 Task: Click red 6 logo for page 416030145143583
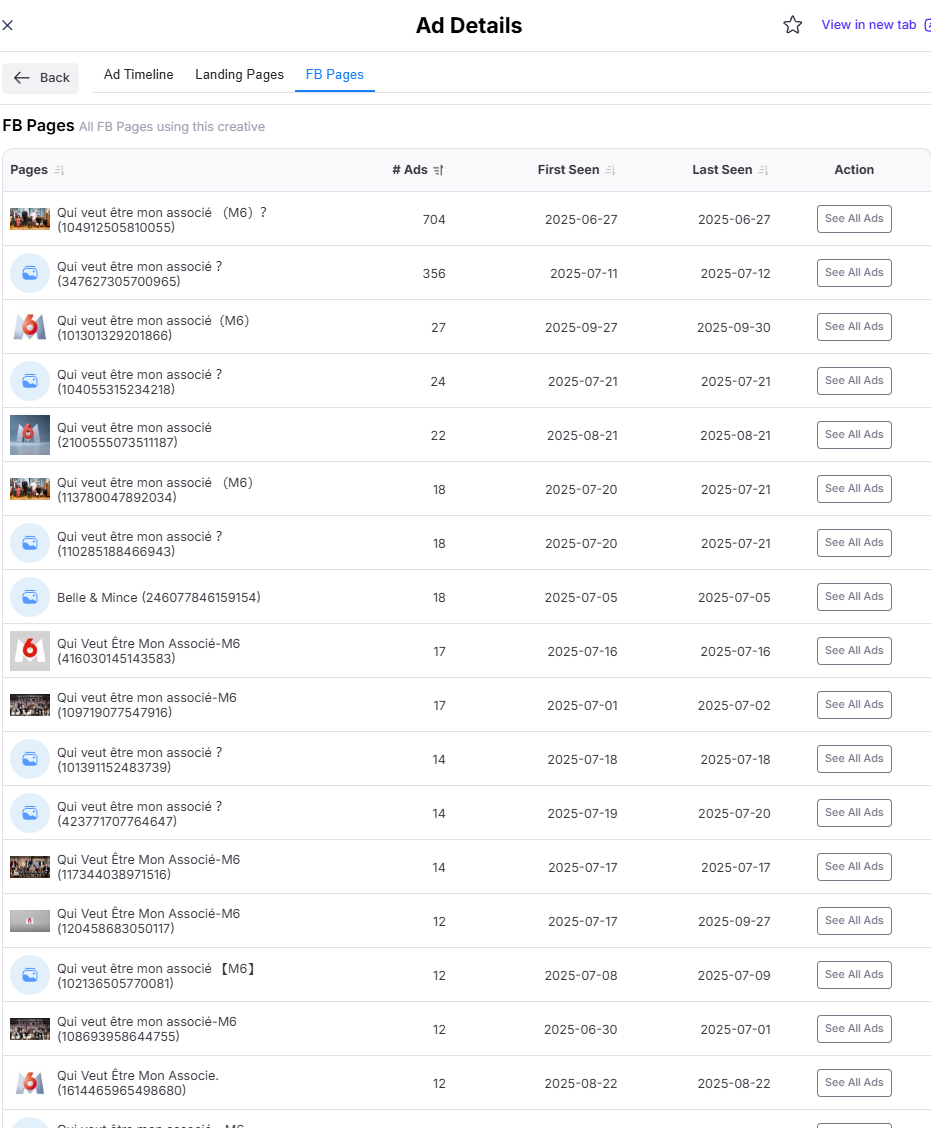(30, 651)
